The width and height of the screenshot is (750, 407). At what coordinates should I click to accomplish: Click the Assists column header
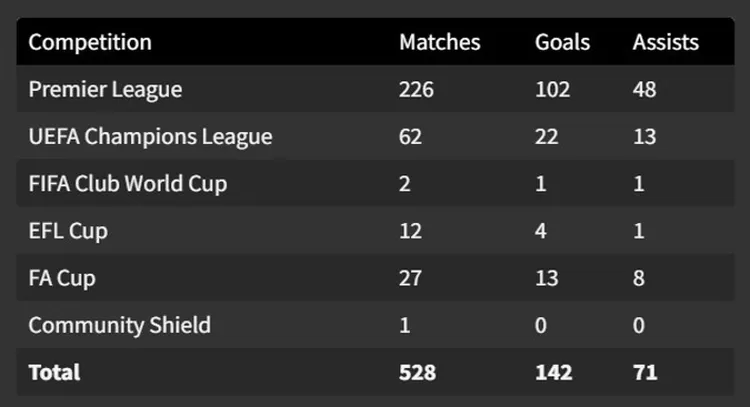pos(665,42)
